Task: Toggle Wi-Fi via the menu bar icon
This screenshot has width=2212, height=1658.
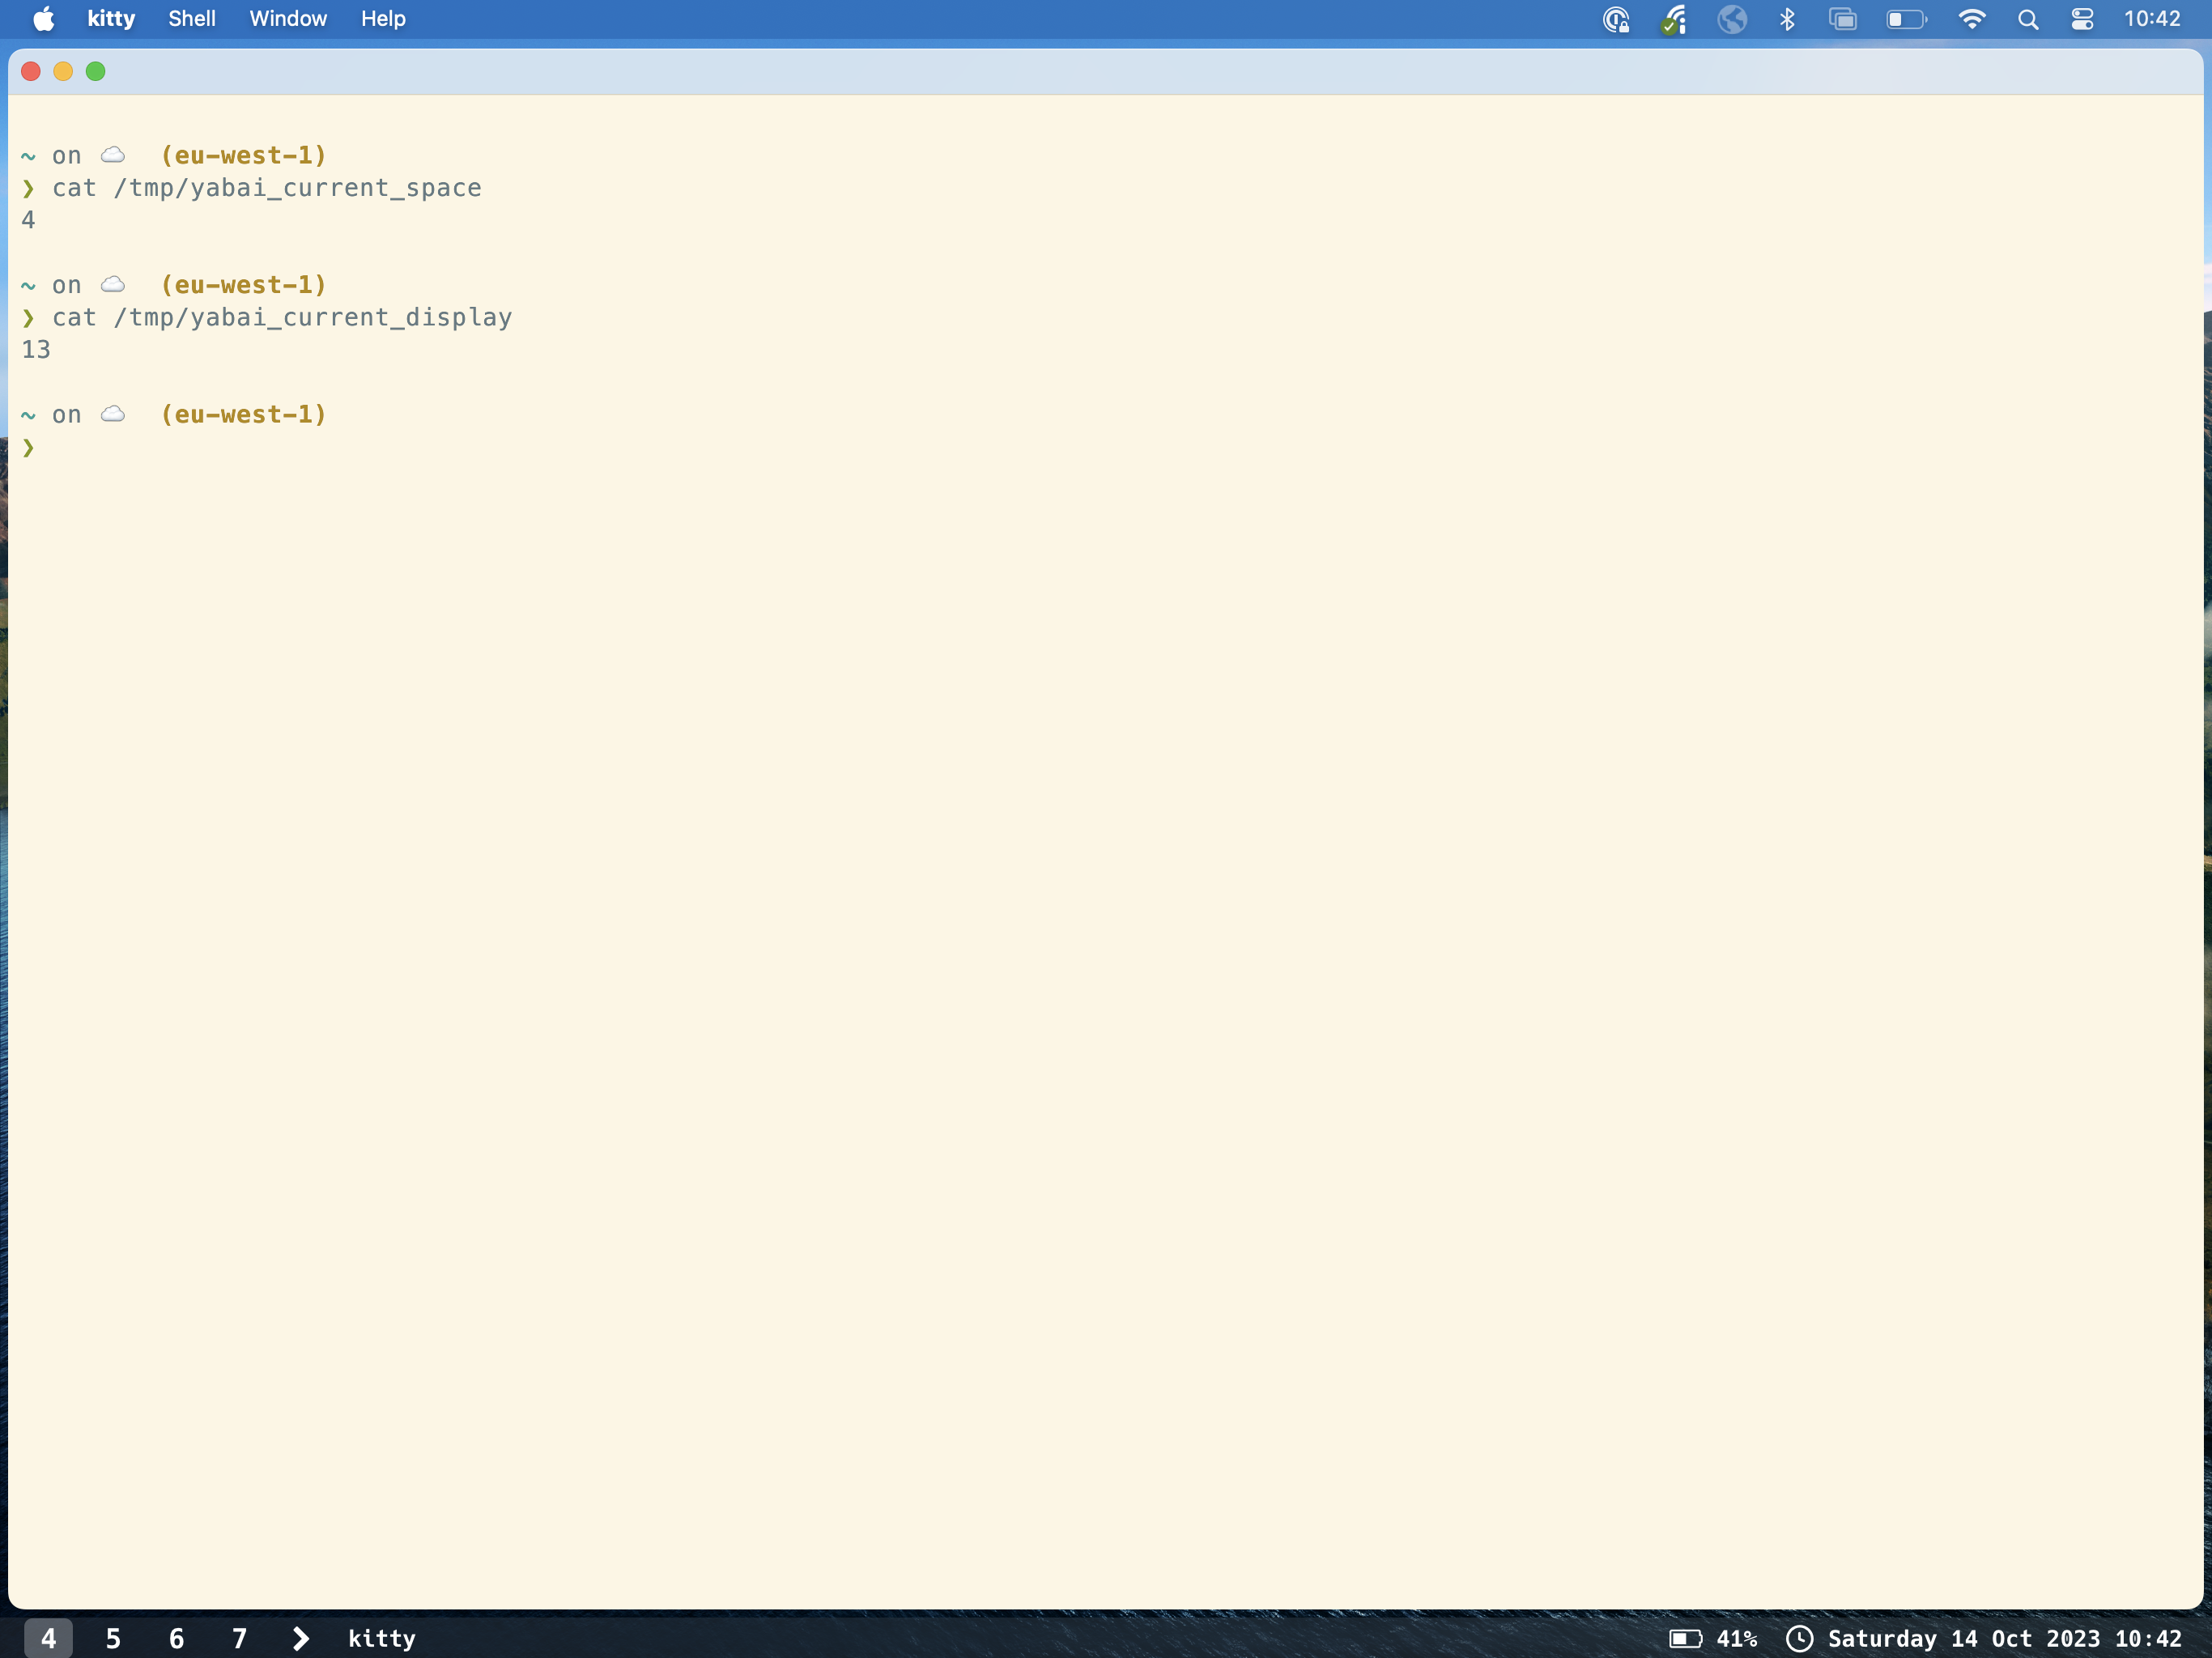Action: click(1971, 18)
